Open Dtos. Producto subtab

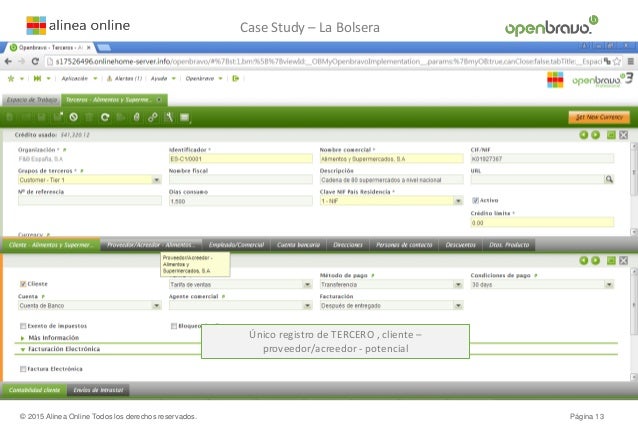509,245
